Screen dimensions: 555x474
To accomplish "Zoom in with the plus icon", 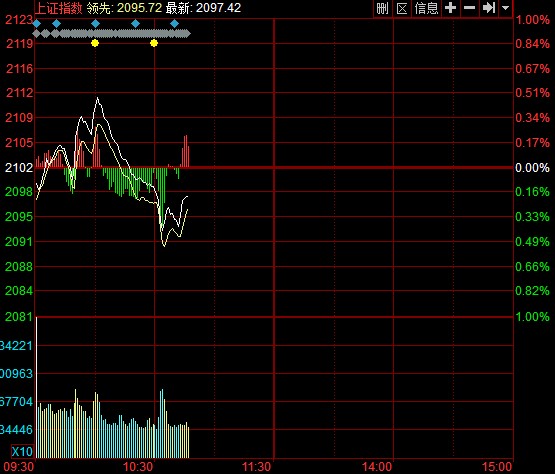I will tap(451, 8).
